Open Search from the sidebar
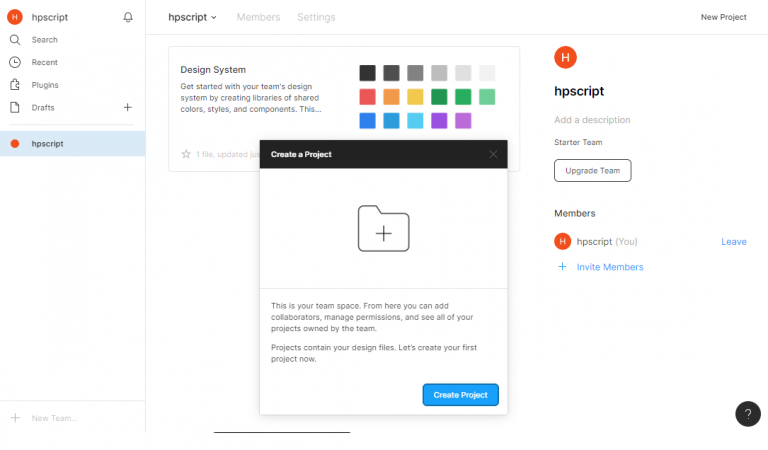This screenshot has width=768, height=450. 44,40
